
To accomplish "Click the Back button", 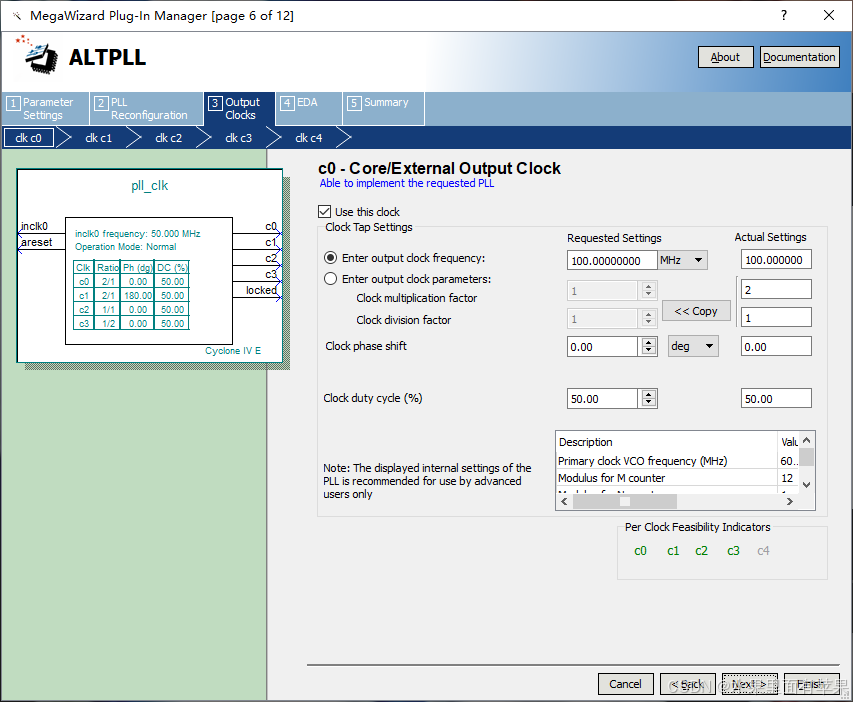I will tap(688, 684).
